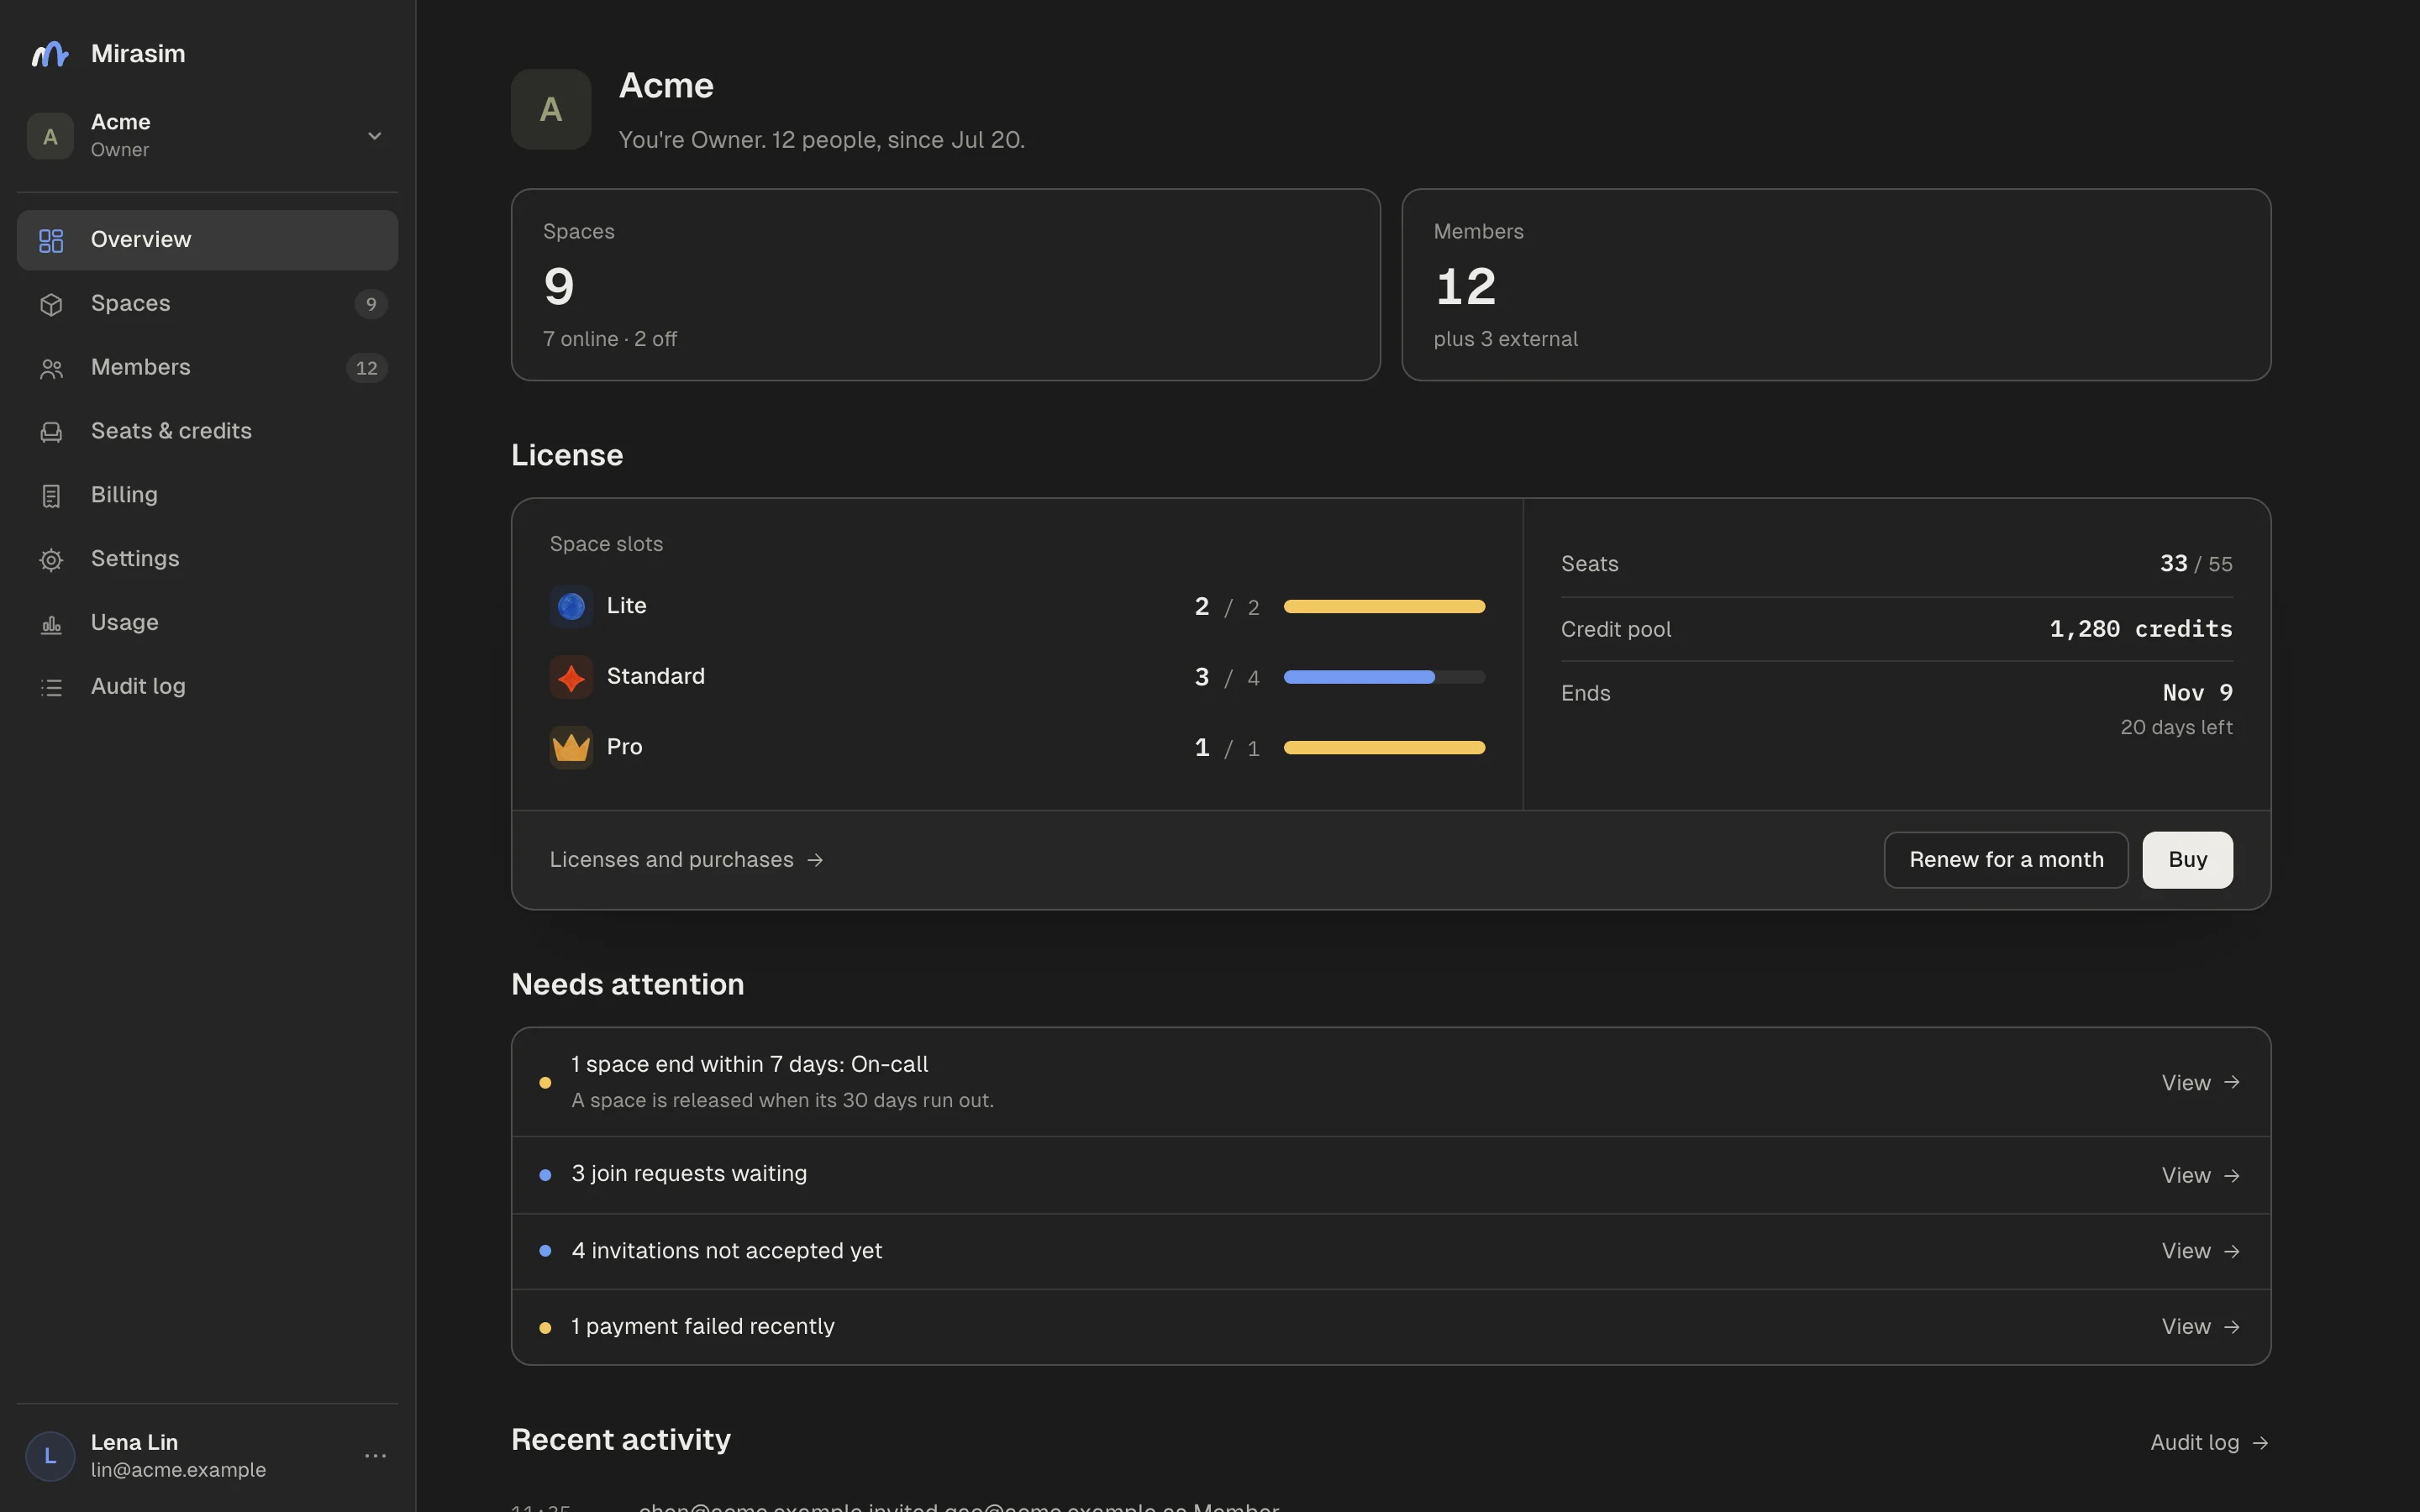The width and height of the screenshot is (2420, 1512).
Task: Click the Spaces count badge 9
Action: click(x=371, y=304)
